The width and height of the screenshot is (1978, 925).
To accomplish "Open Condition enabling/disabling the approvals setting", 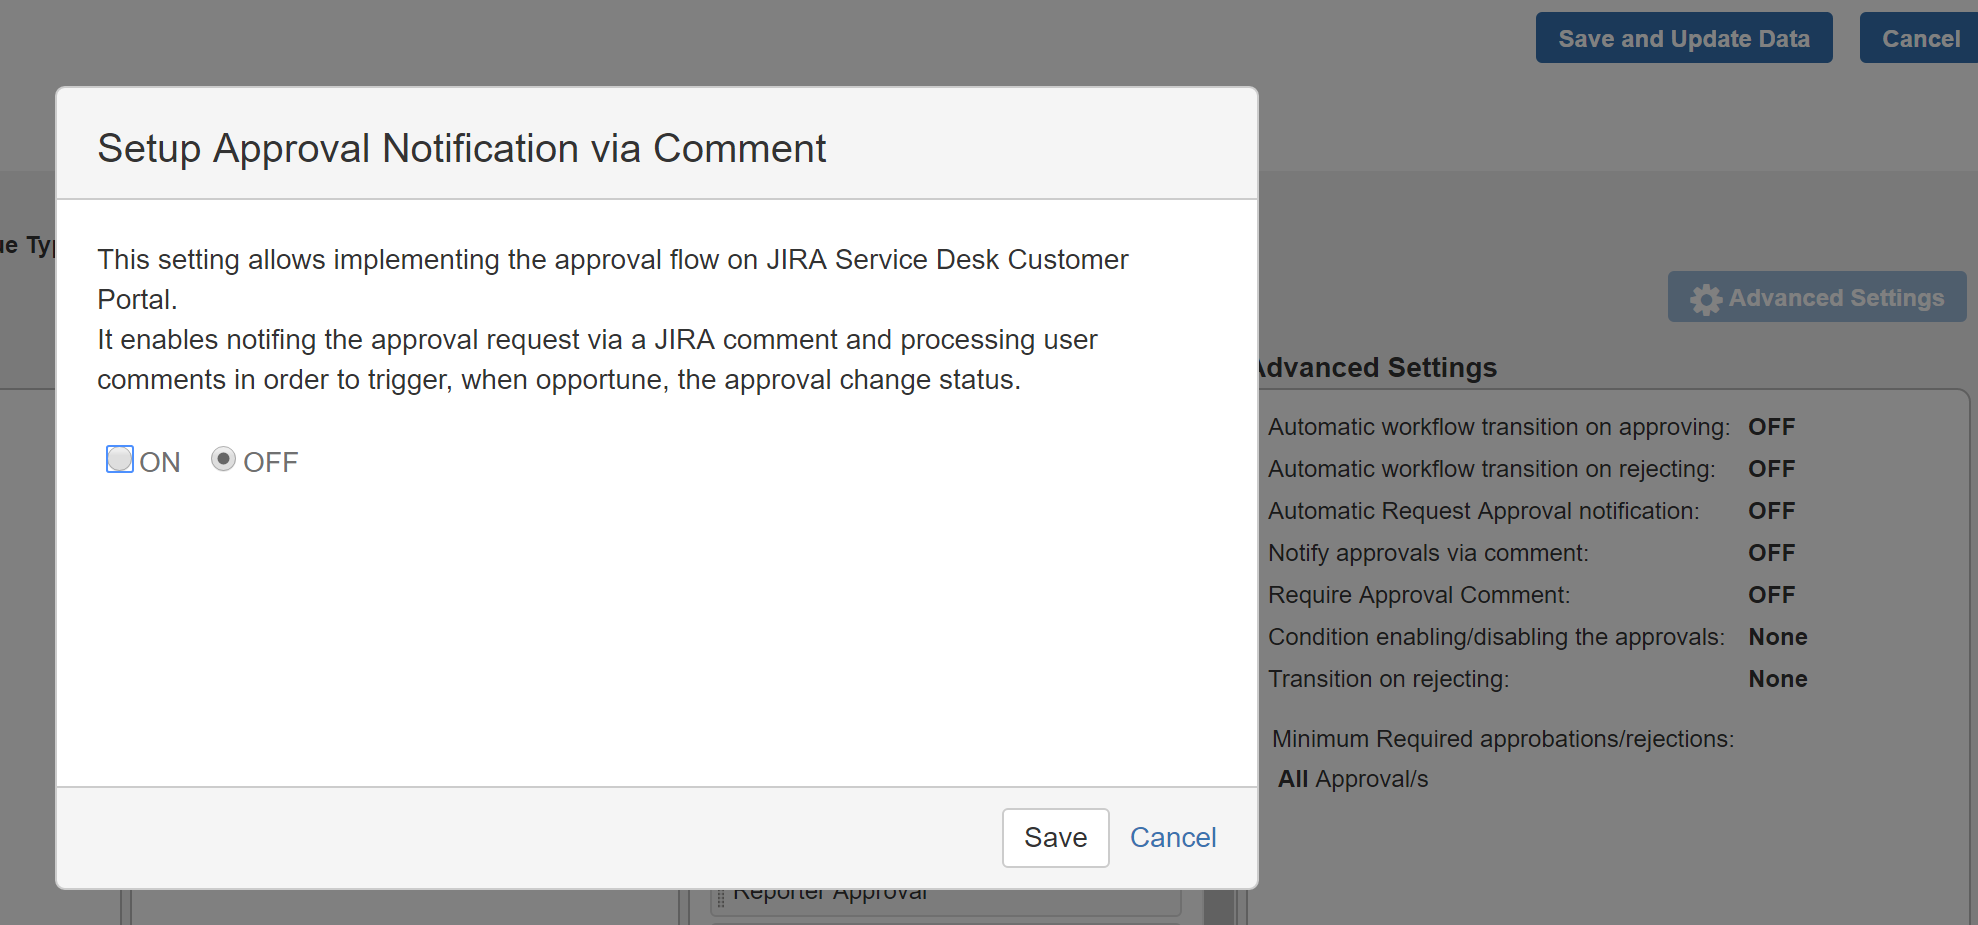I will click(1496, 637).
